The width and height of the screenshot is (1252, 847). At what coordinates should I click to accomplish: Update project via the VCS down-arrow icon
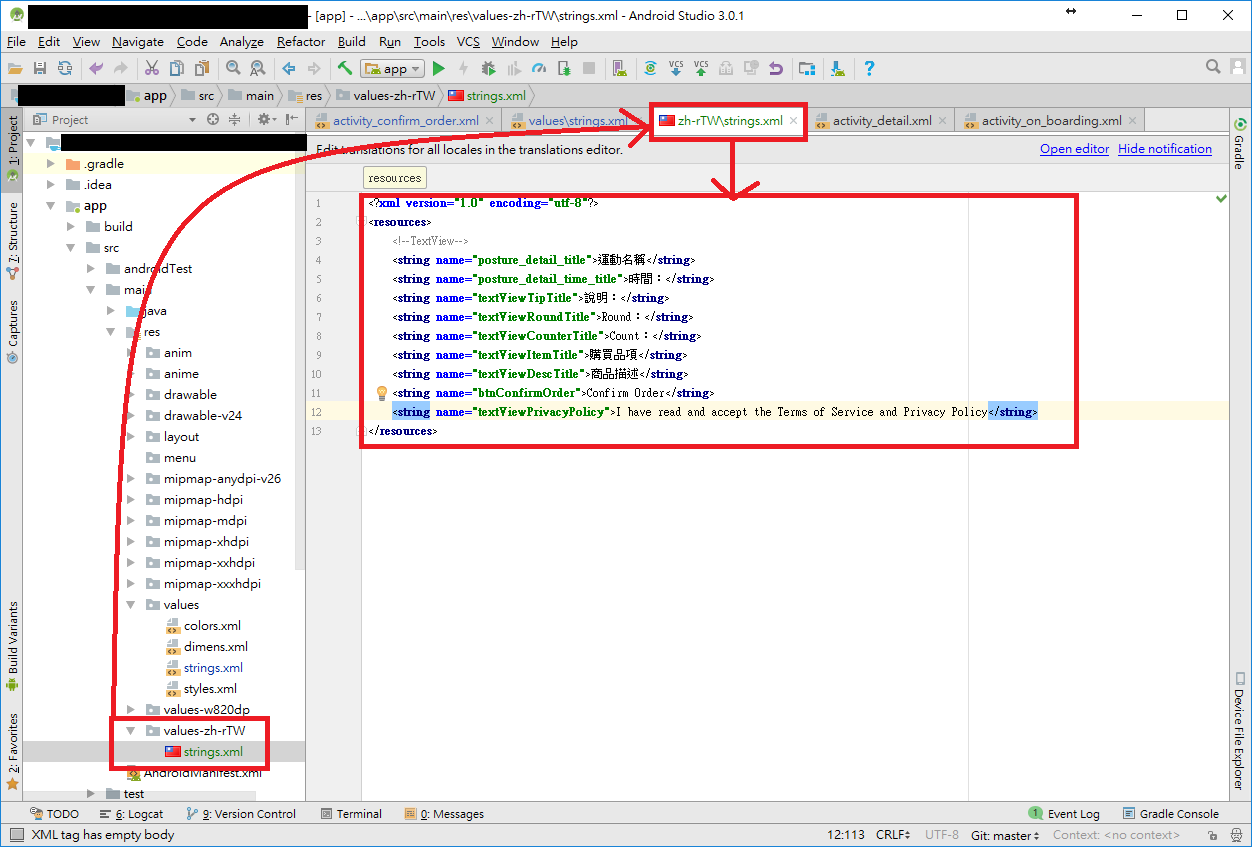675,68
